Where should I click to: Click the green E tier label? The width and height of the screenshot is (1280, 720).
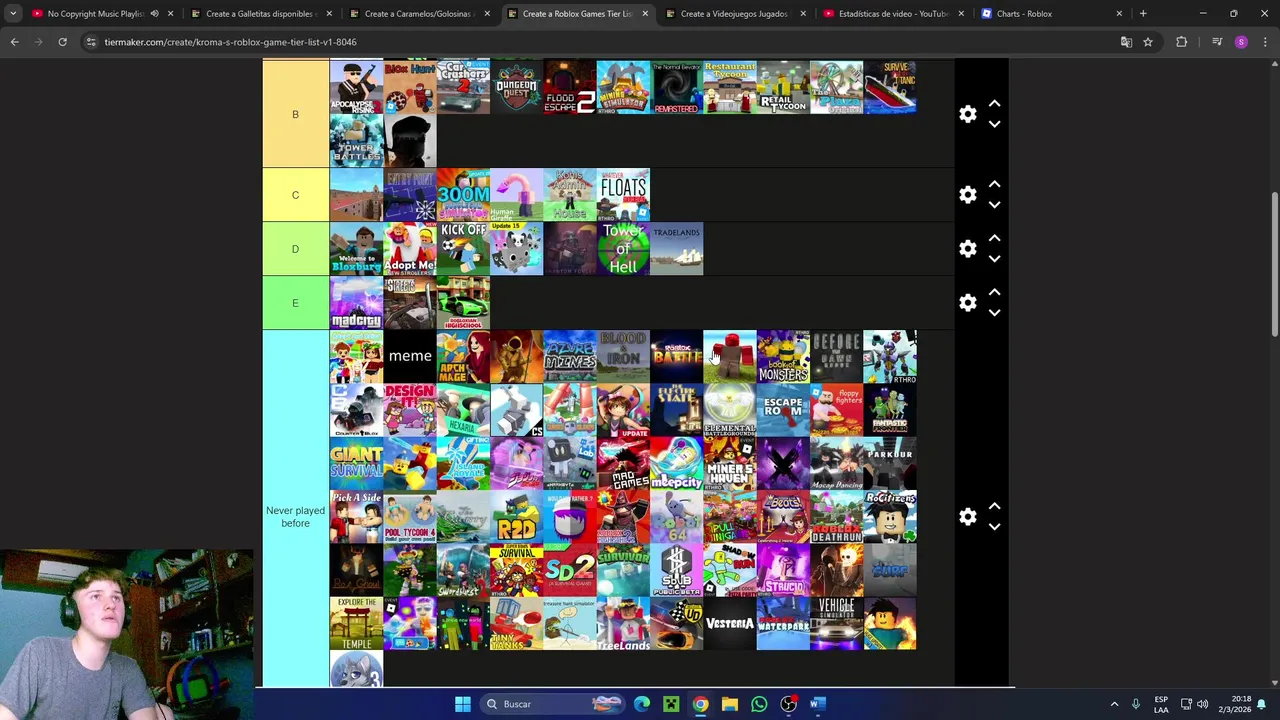[295, 303]
